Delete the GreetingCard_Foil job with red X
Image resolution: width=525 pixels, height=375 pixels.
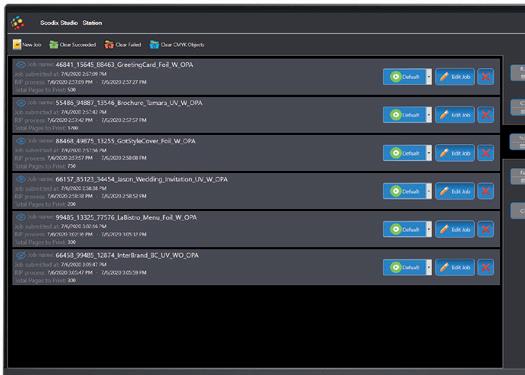(x=485, y=77)
